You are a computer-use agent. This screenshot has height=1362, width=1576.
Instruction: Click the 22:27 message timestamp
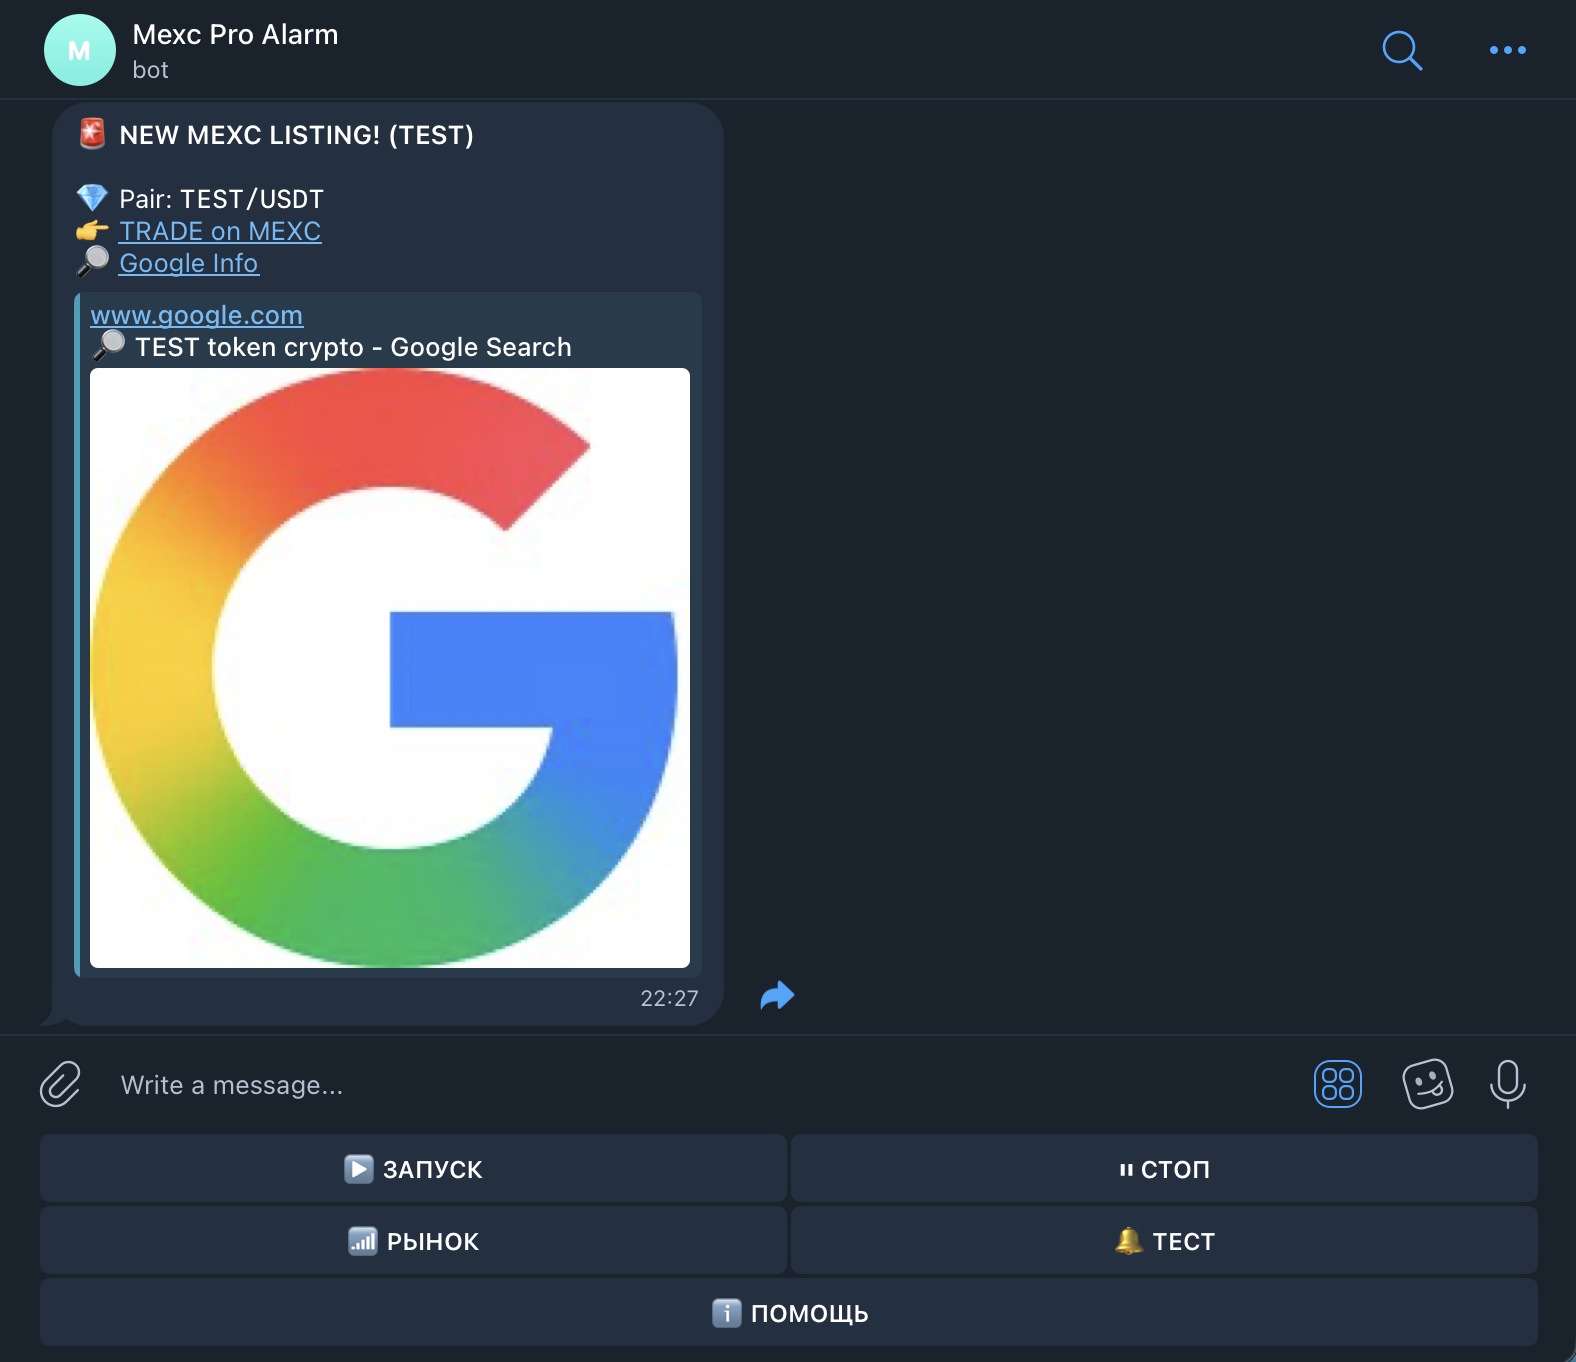(x=669, y=998)
